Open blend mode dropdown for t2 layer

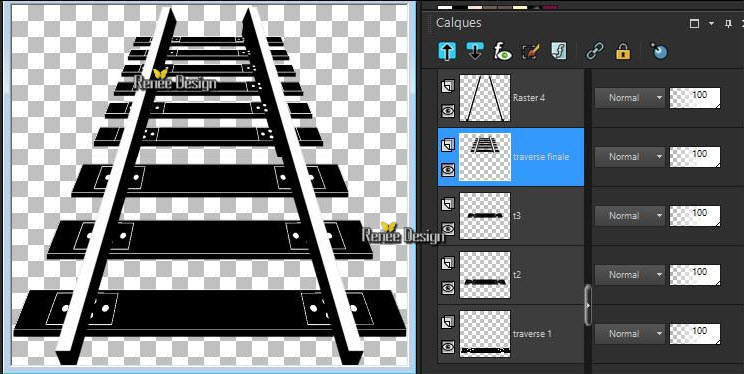click(x=630, y=275)
